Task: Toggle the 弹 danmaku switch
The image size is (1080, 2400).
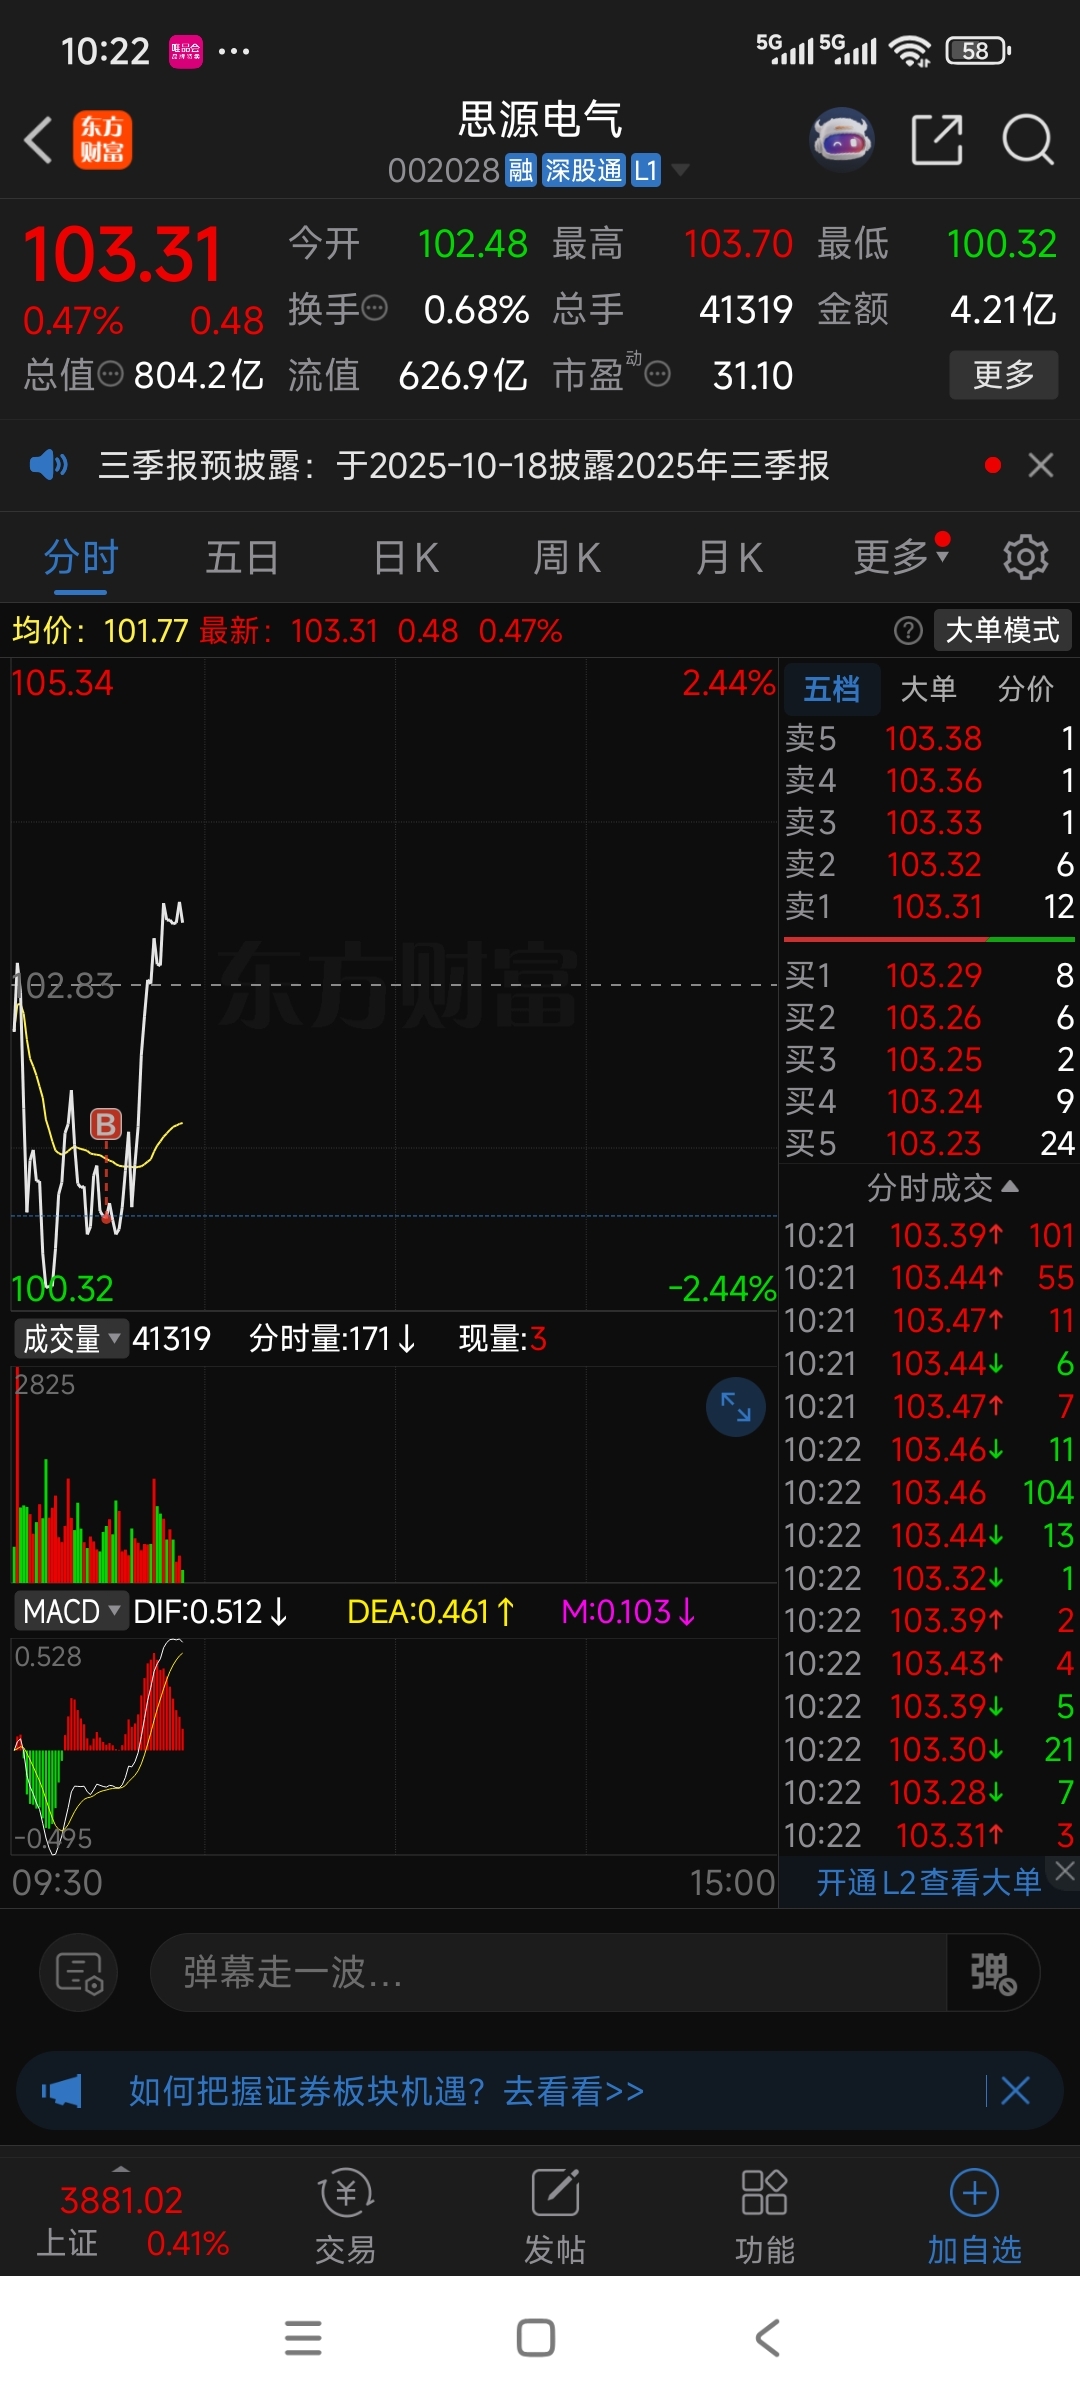Action: [x=993, y=1973]
